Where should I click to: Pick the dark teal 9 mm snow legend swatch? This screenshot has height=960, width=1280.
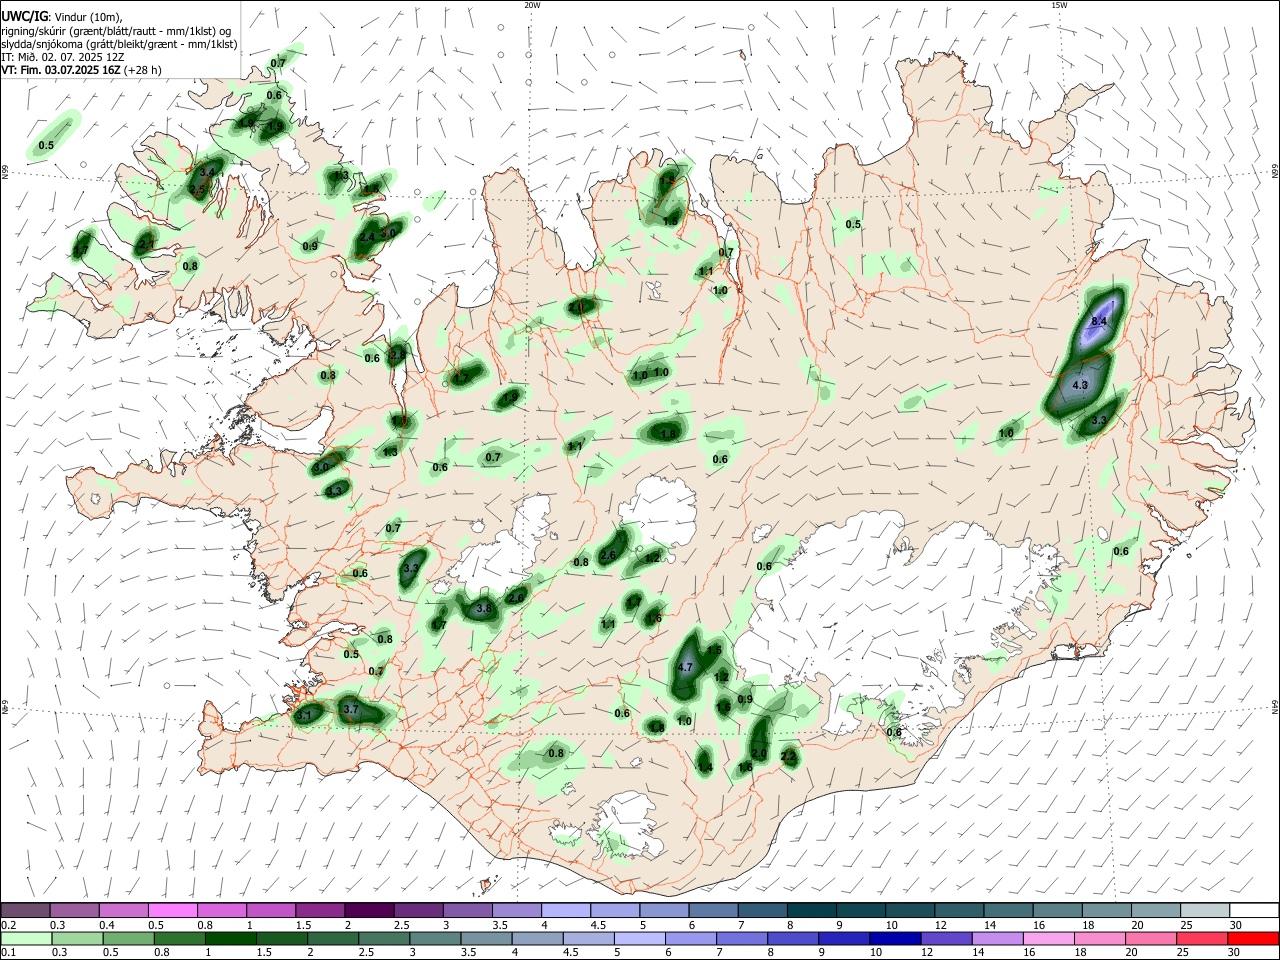tap(813, 911)
